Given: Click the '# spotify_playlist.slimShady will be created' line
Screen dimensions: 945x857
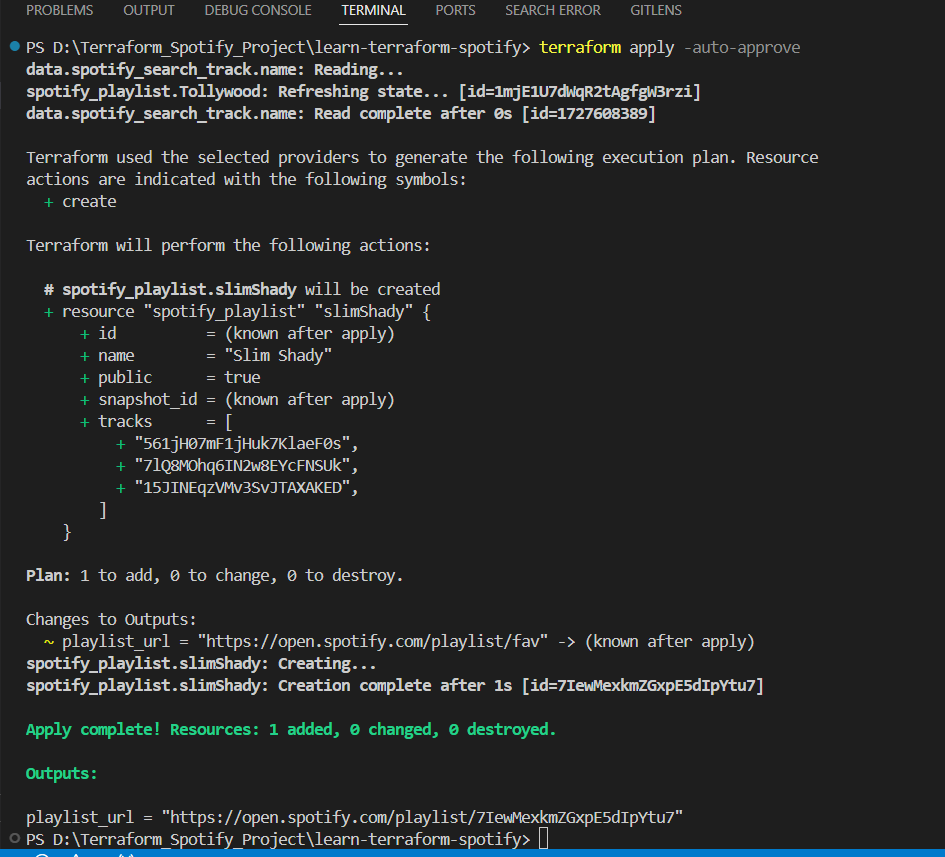Looking at the screenshot, I should click(x=242, y=289).
